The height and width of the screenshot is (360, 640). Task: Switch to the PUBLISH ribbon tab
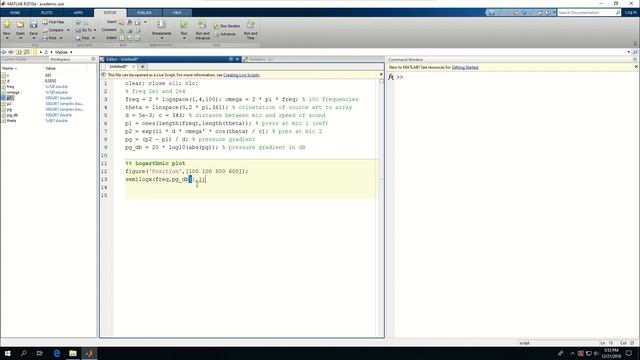pyautogui.click(x=144, y=13)
